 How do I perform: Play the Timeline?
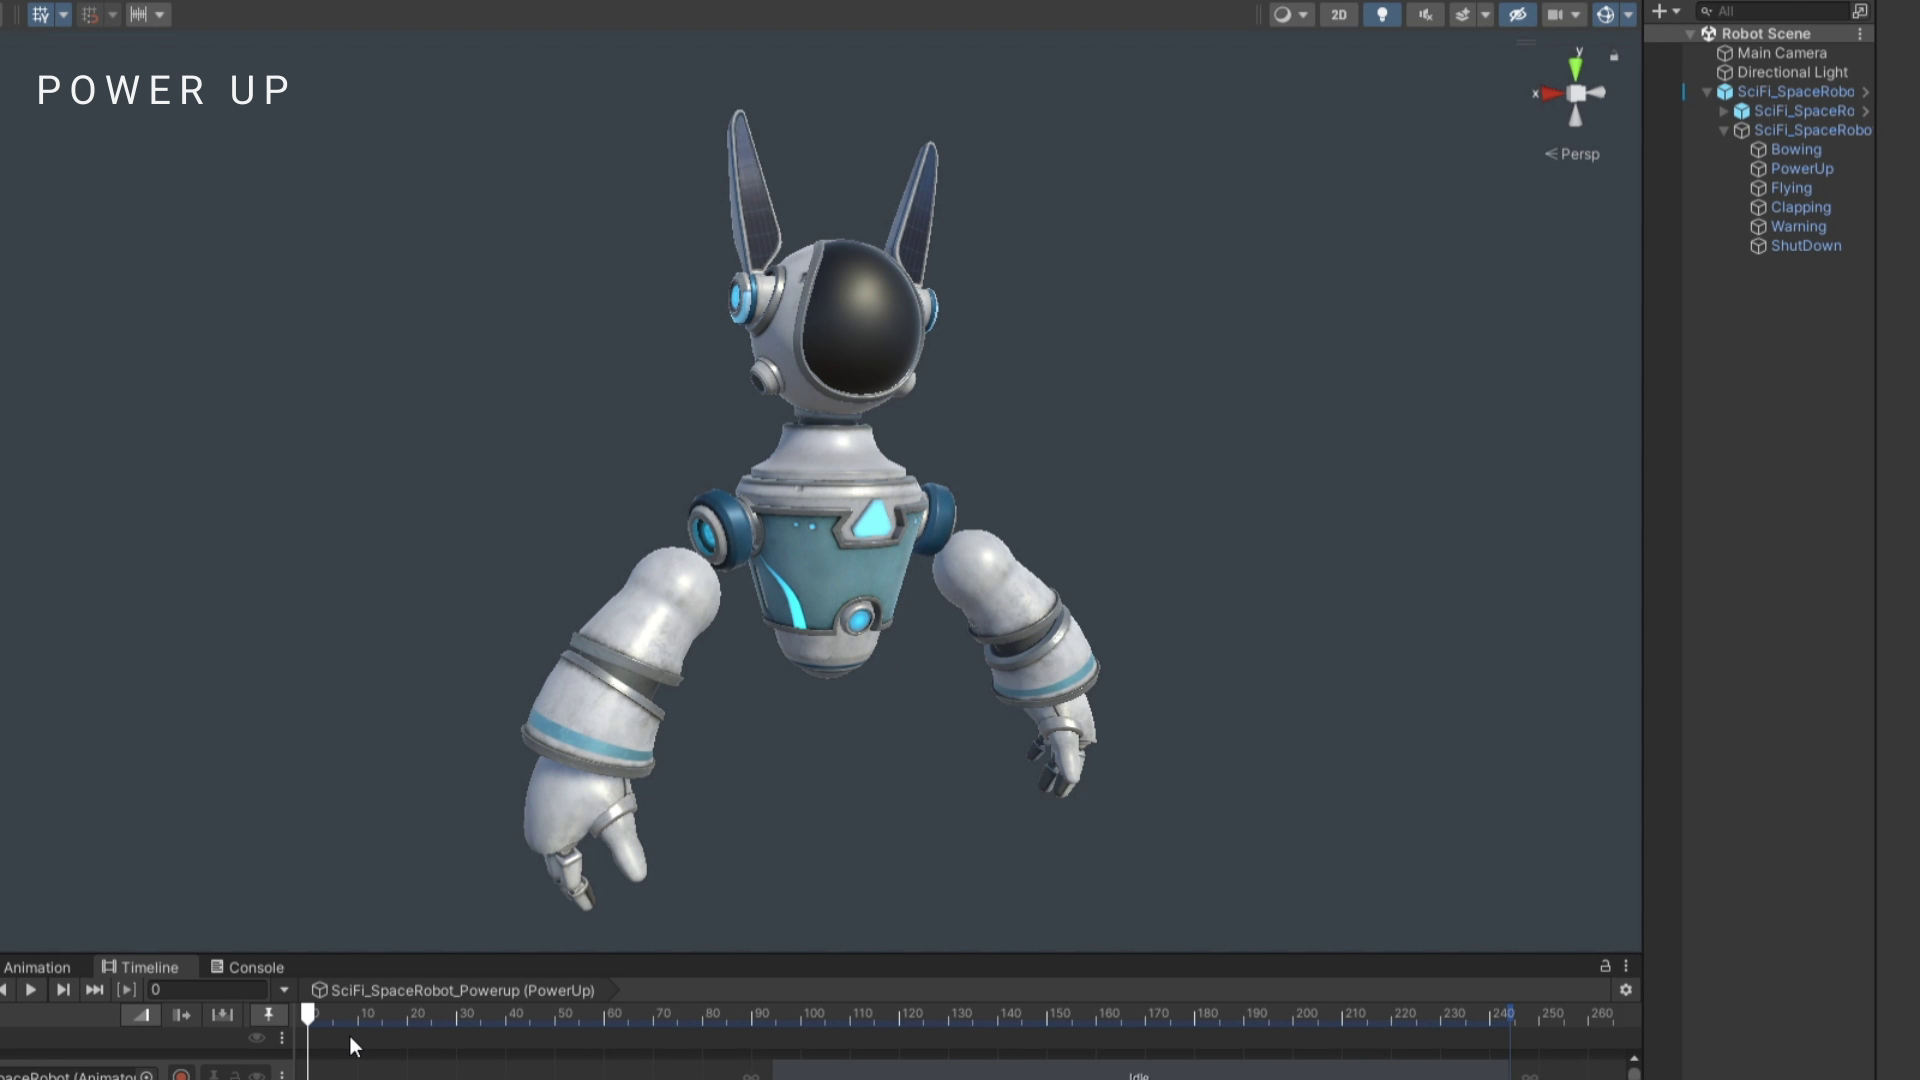31,990
